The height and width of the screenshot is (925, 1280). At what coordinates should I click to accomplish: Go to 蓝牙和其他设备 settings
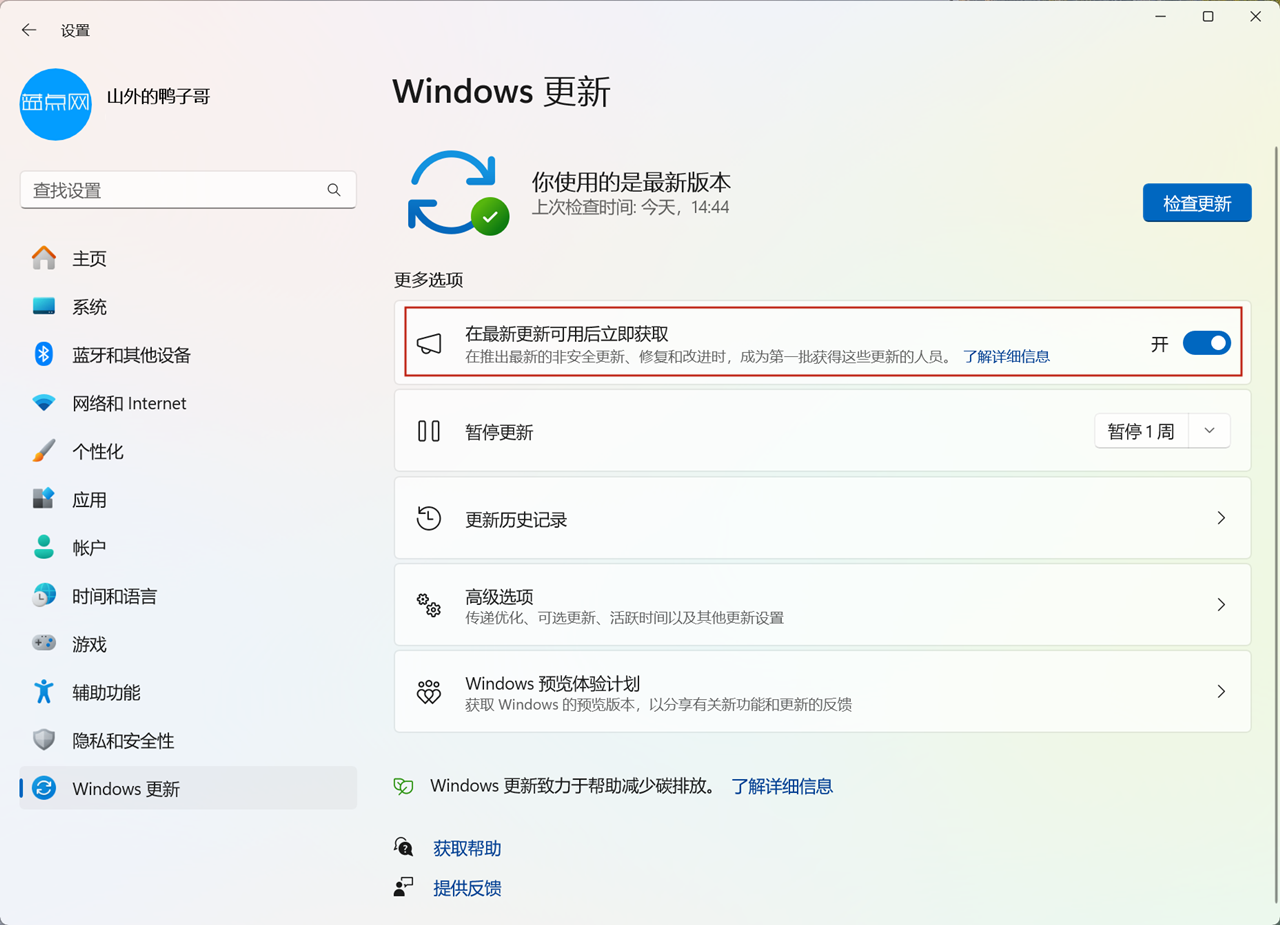coord(188,355)
